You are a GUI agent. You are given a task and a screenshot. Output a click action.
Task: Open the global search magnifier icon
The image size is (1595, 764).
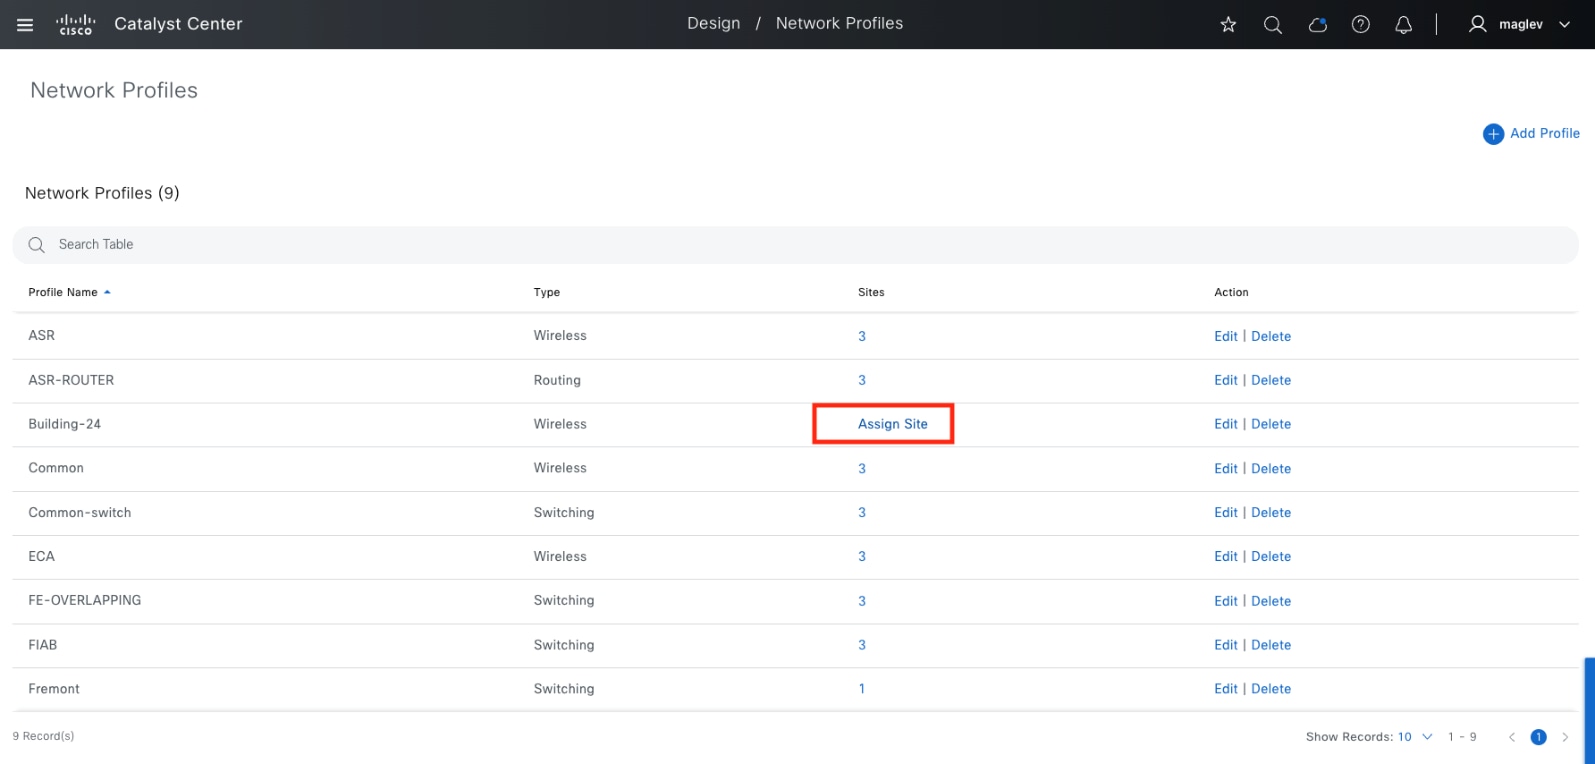(x=1272, y=25)
